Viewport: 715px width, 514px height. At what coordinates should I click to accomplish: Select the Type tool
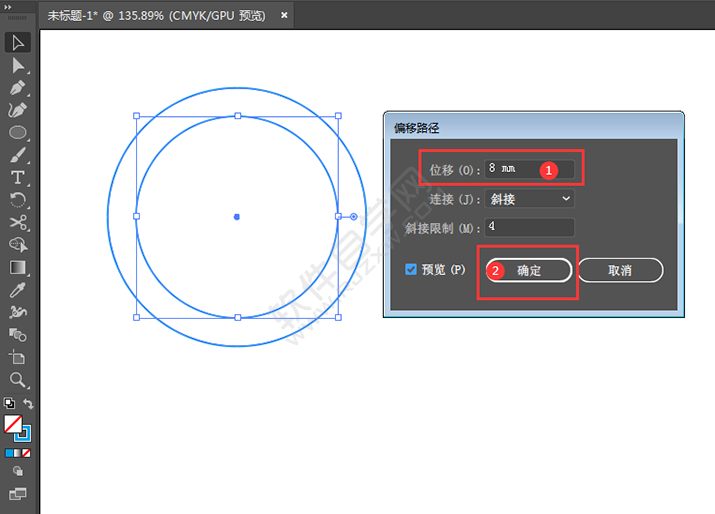[18, 177]
